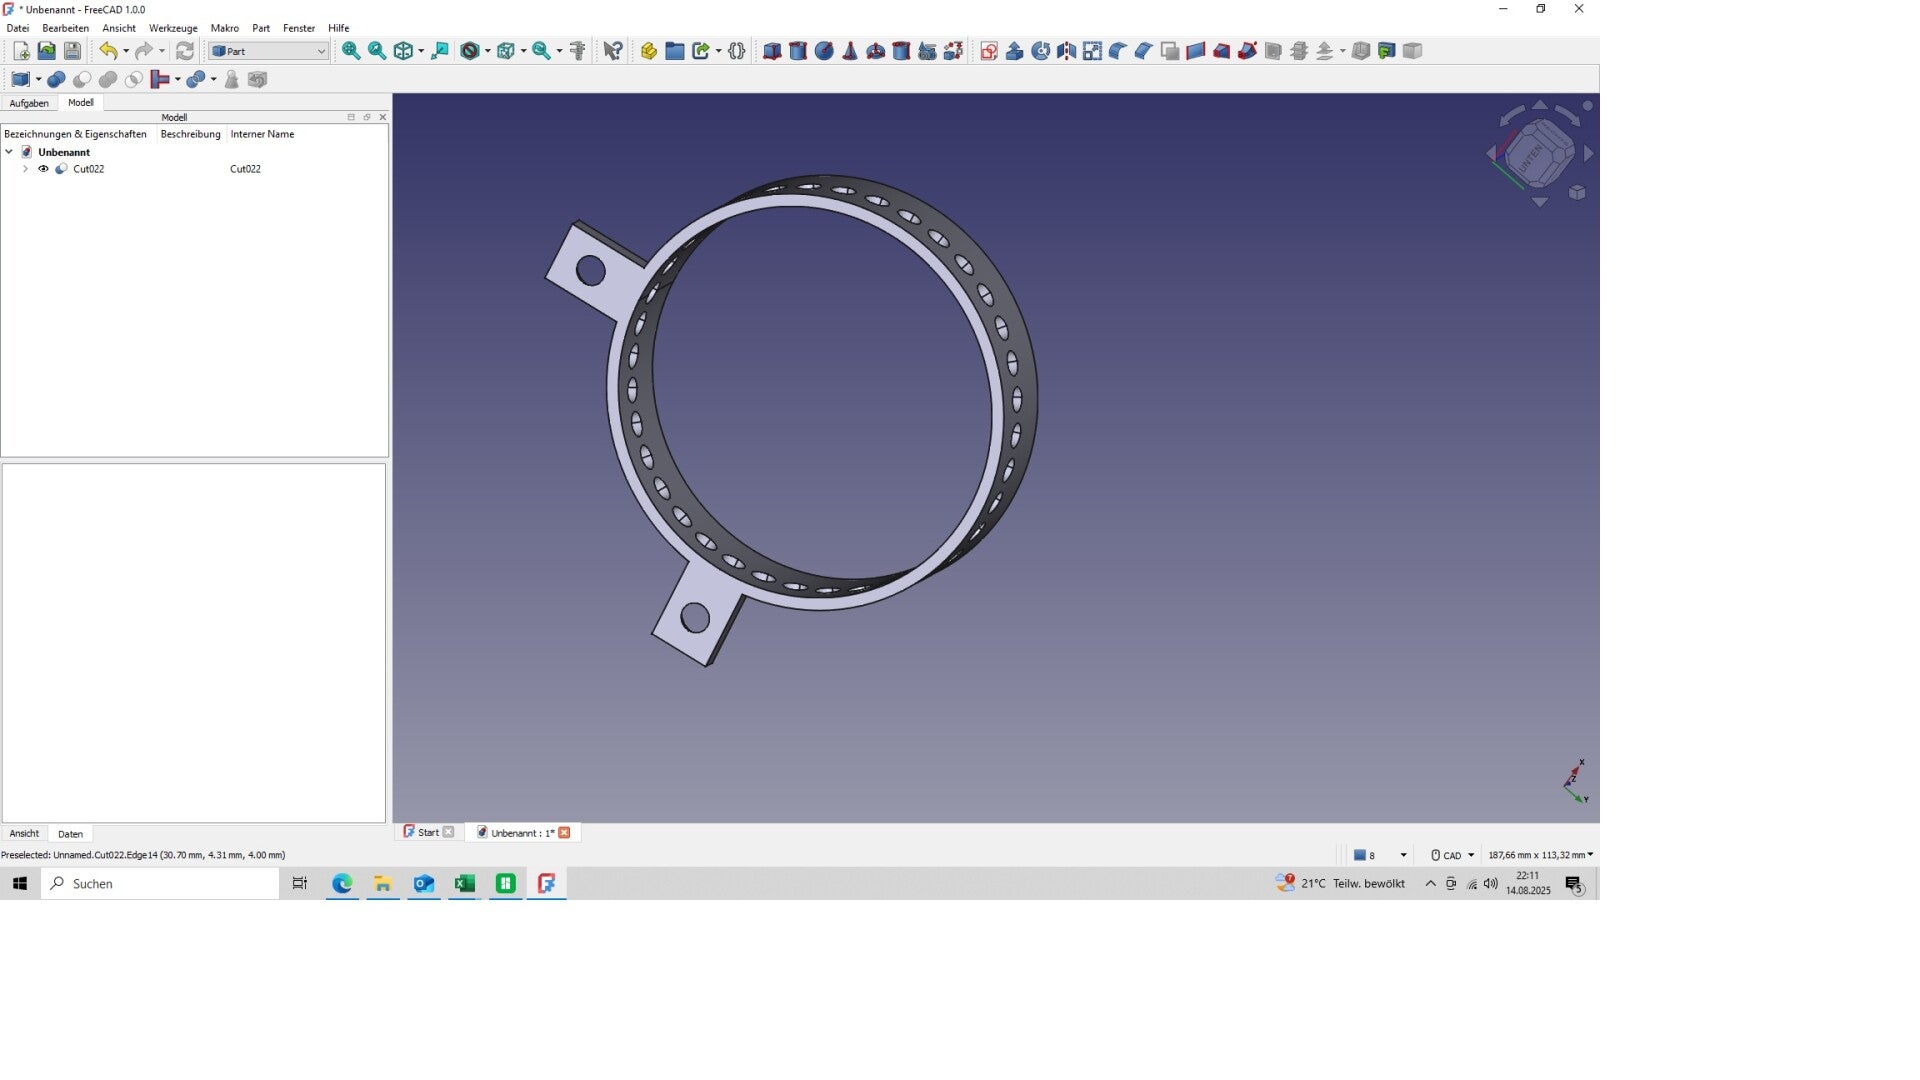Click the Start document tab
Image resolution: width=1920 pixels, height=1080 pixels.
tap(428, 832)
